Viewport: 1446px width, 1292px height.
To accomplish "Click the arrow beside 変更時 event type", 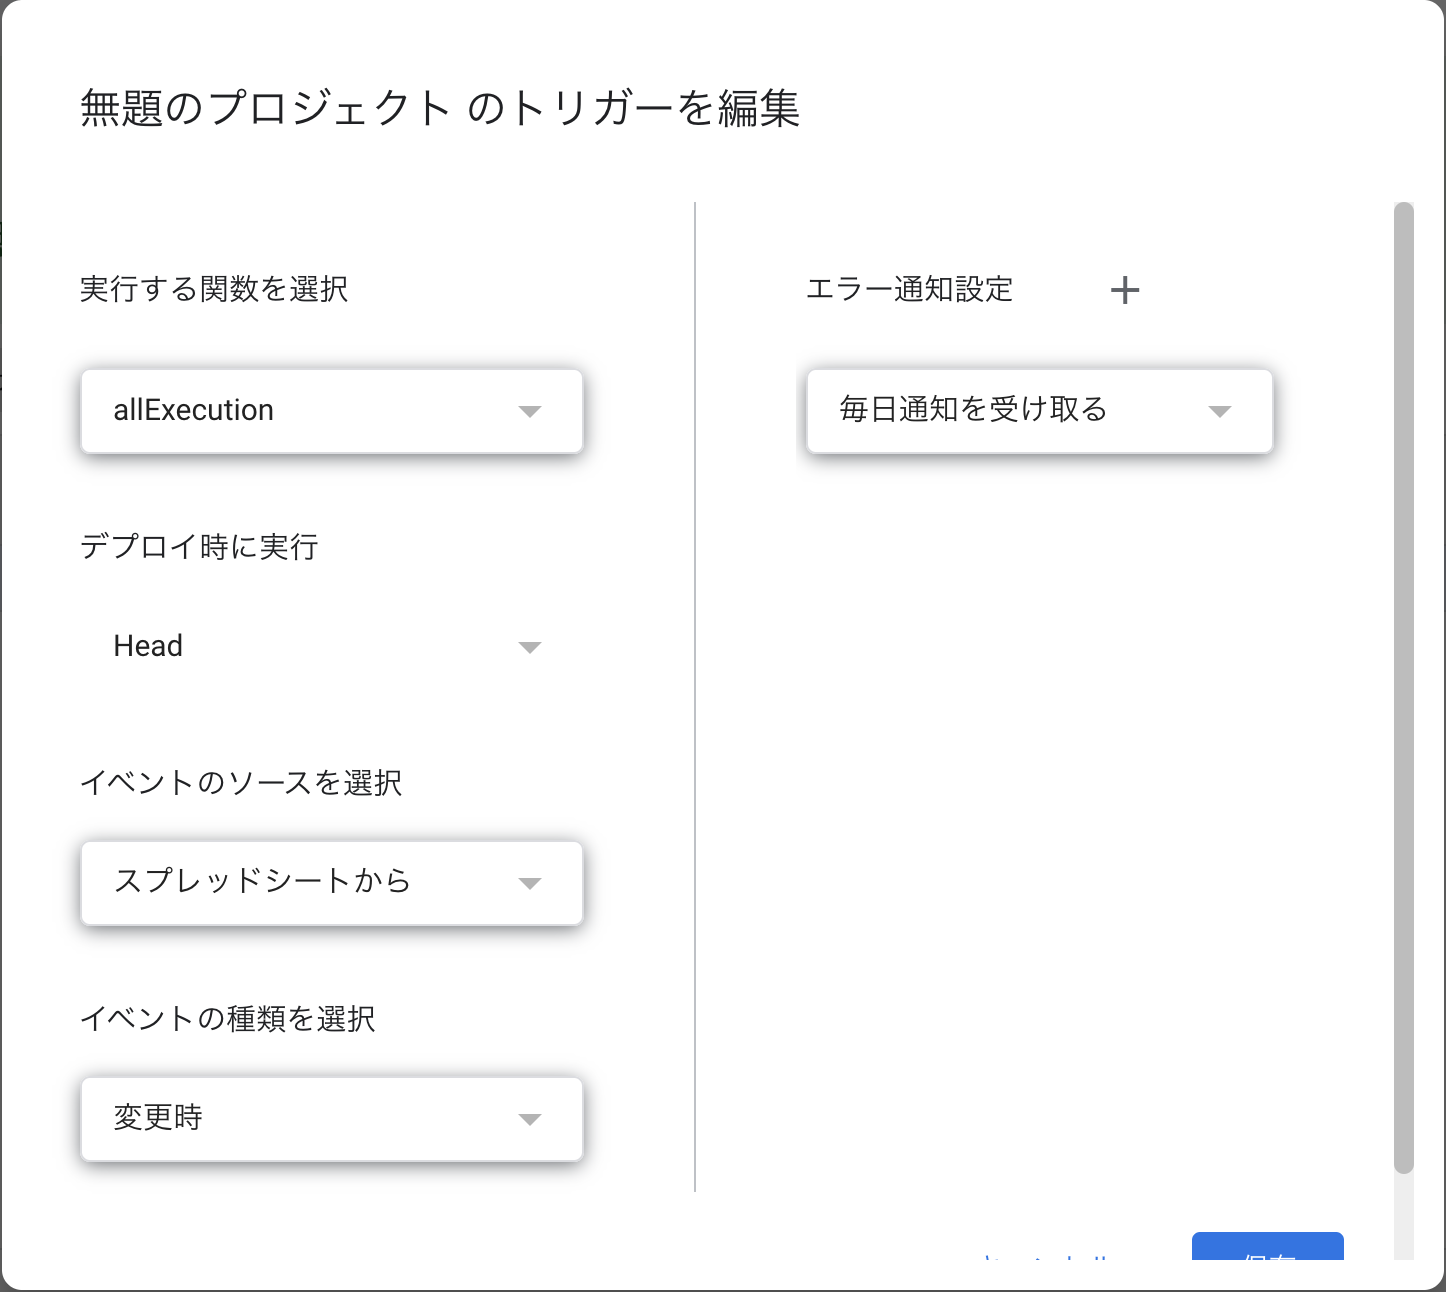I will [x=530, y=1119].
